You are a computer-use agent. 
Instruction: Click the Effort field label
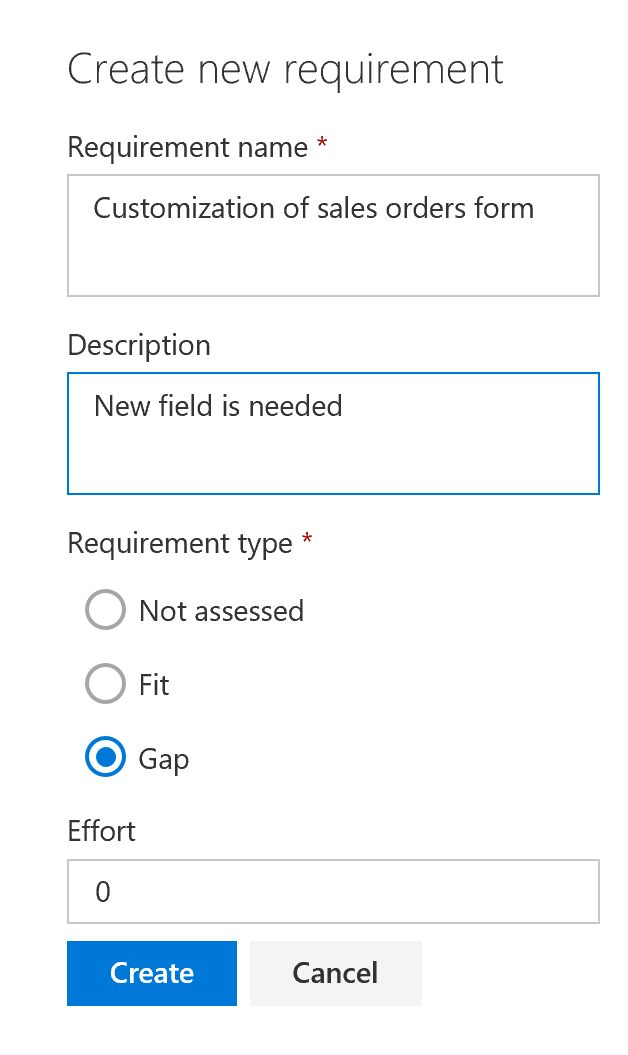point(101,831)
